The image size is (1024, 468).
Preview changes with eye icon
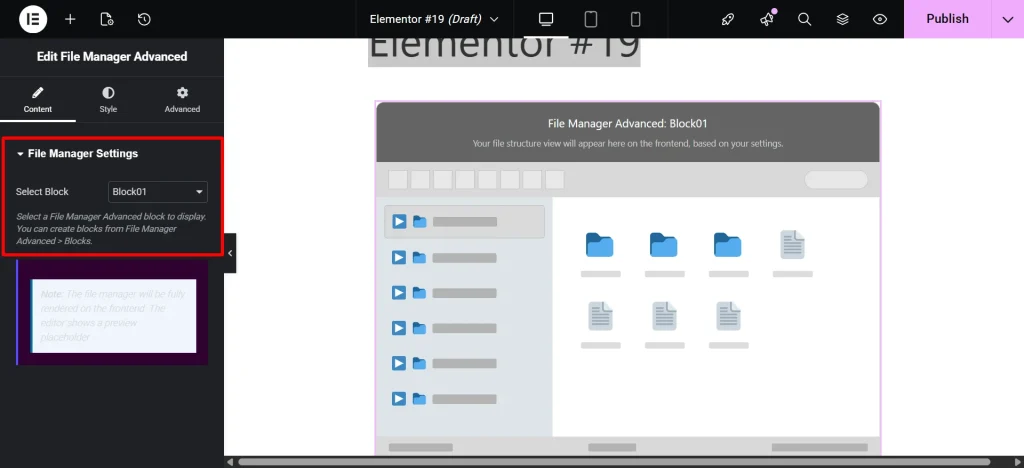coord(880,20)
